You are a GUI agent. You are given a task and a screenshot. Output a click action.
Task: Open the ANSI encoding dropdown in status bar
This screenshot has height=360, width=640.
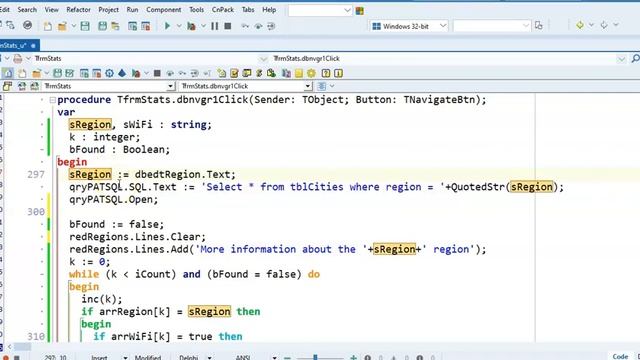[274, 358]
